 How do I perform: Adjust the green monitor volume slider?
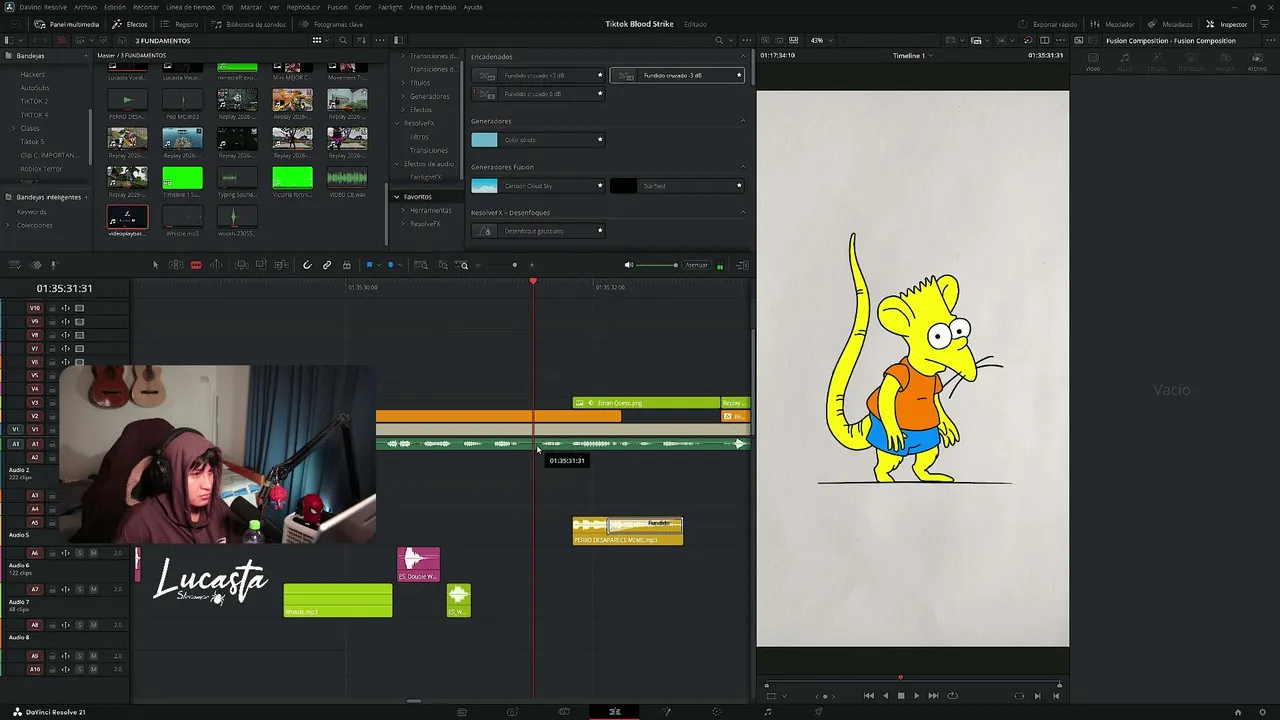pyautogui.click(x=657, y=265)
